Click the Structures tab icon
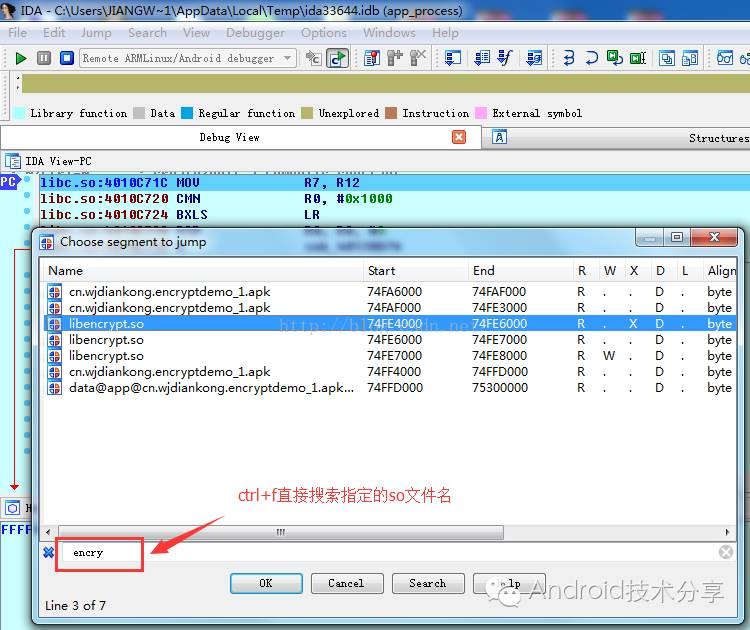 pos(499,137)
